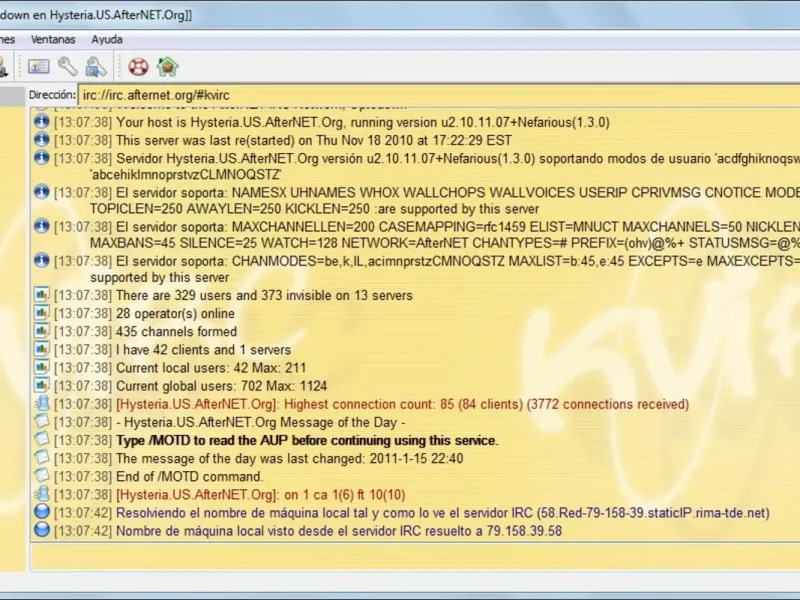
Task: Click the hostname '58.Red-79-158-39.staticIP.rima-tde.net'
Action: pyautogui.click(x=651, y=513)
